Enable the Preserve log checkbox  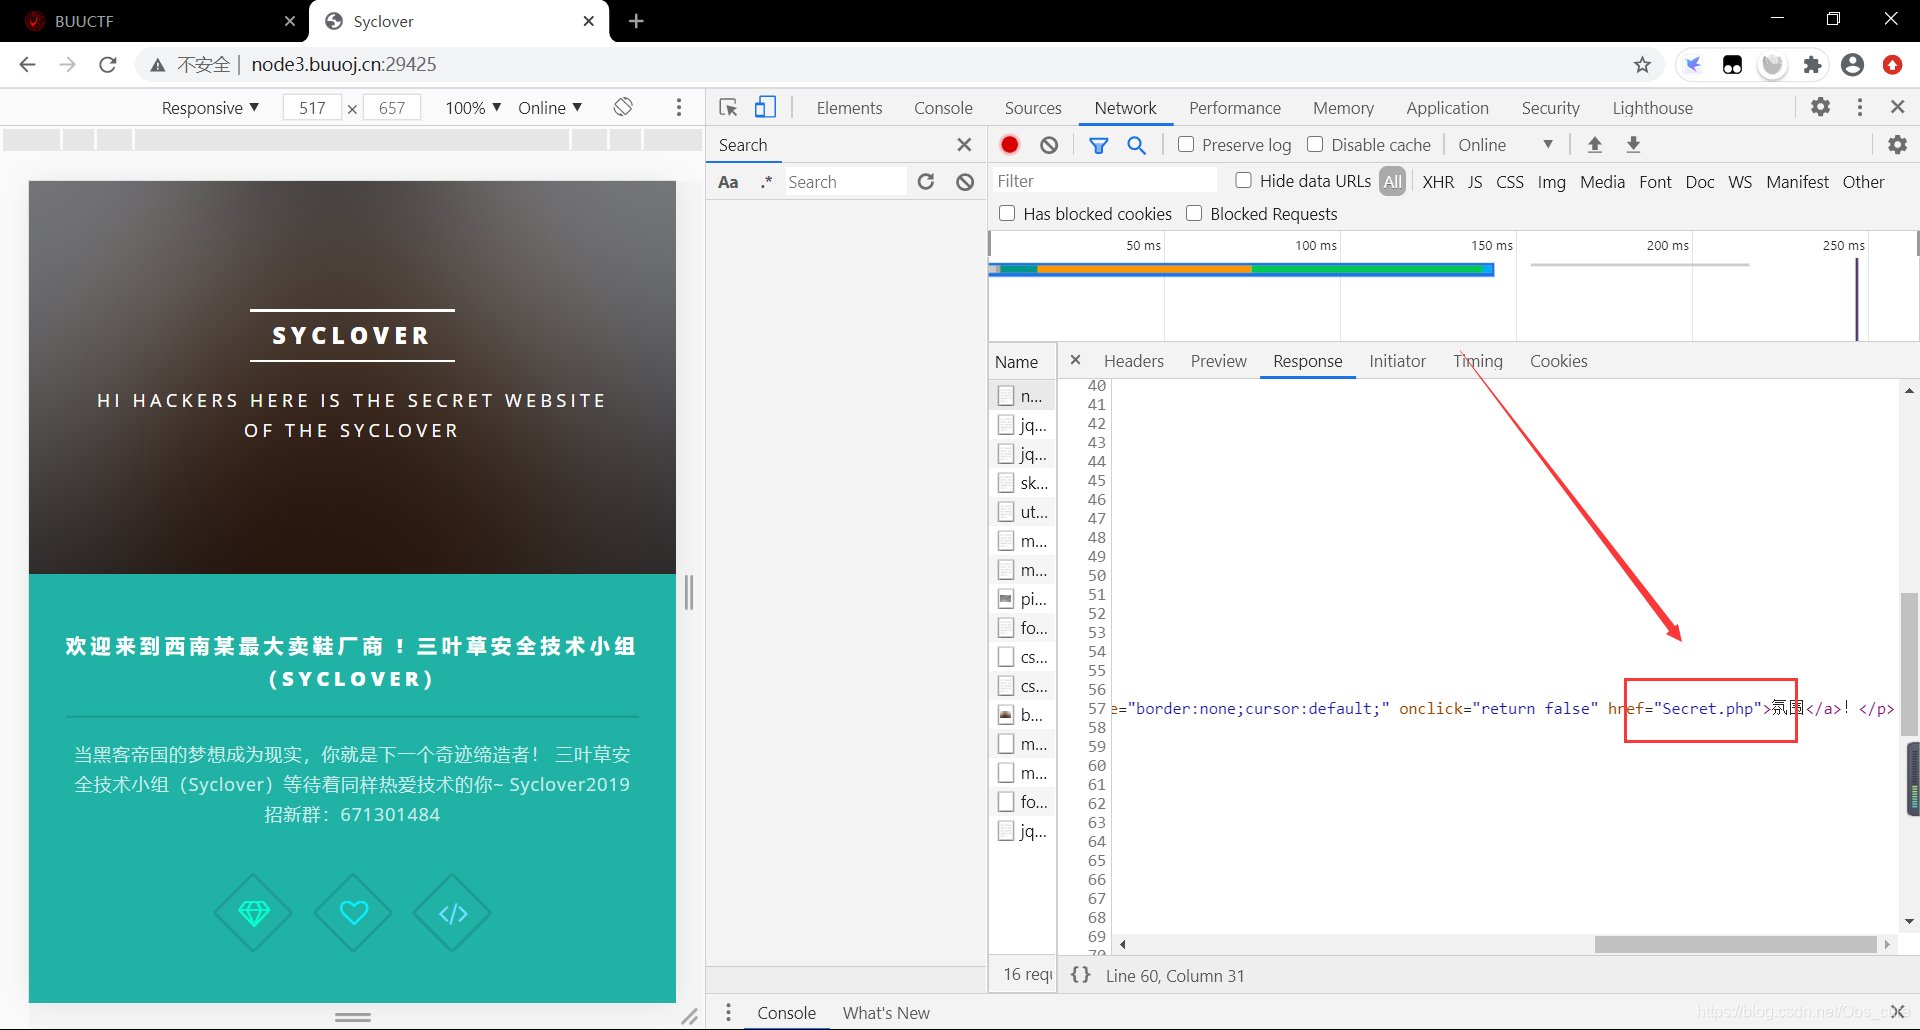tap(1186, 145)
